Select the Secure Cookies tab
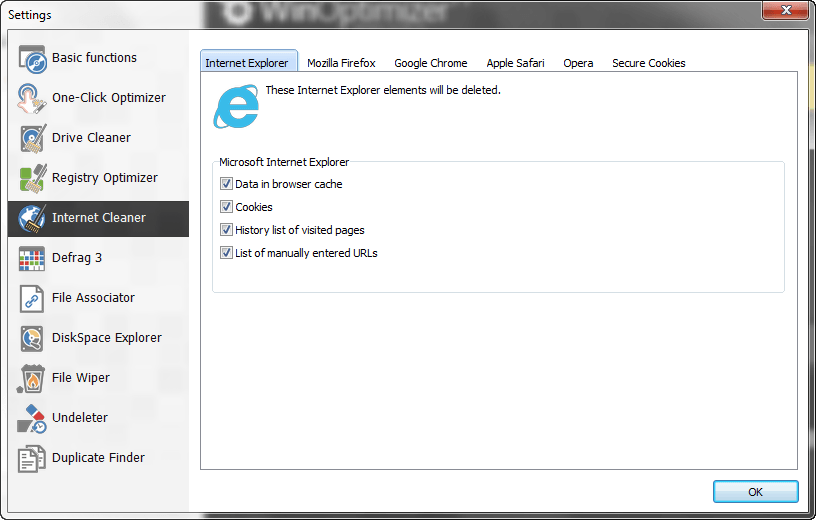The image size is (816, 520). (648, 63)
